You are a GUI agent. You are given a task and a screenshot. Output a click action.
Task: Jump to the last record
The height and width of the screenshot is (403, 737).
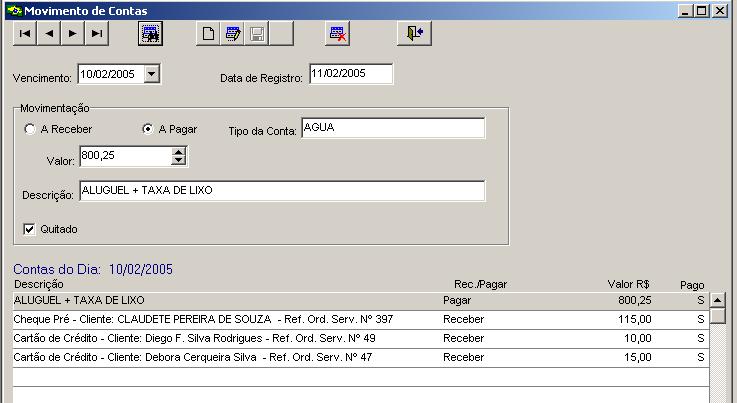tap(96, 33)
